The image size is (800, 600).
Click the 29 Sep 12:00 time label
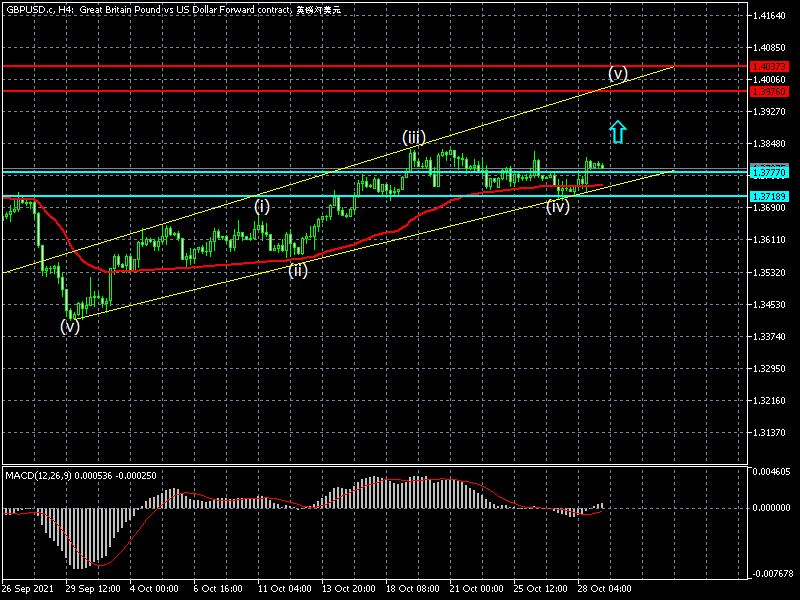(x=93, y=589)
